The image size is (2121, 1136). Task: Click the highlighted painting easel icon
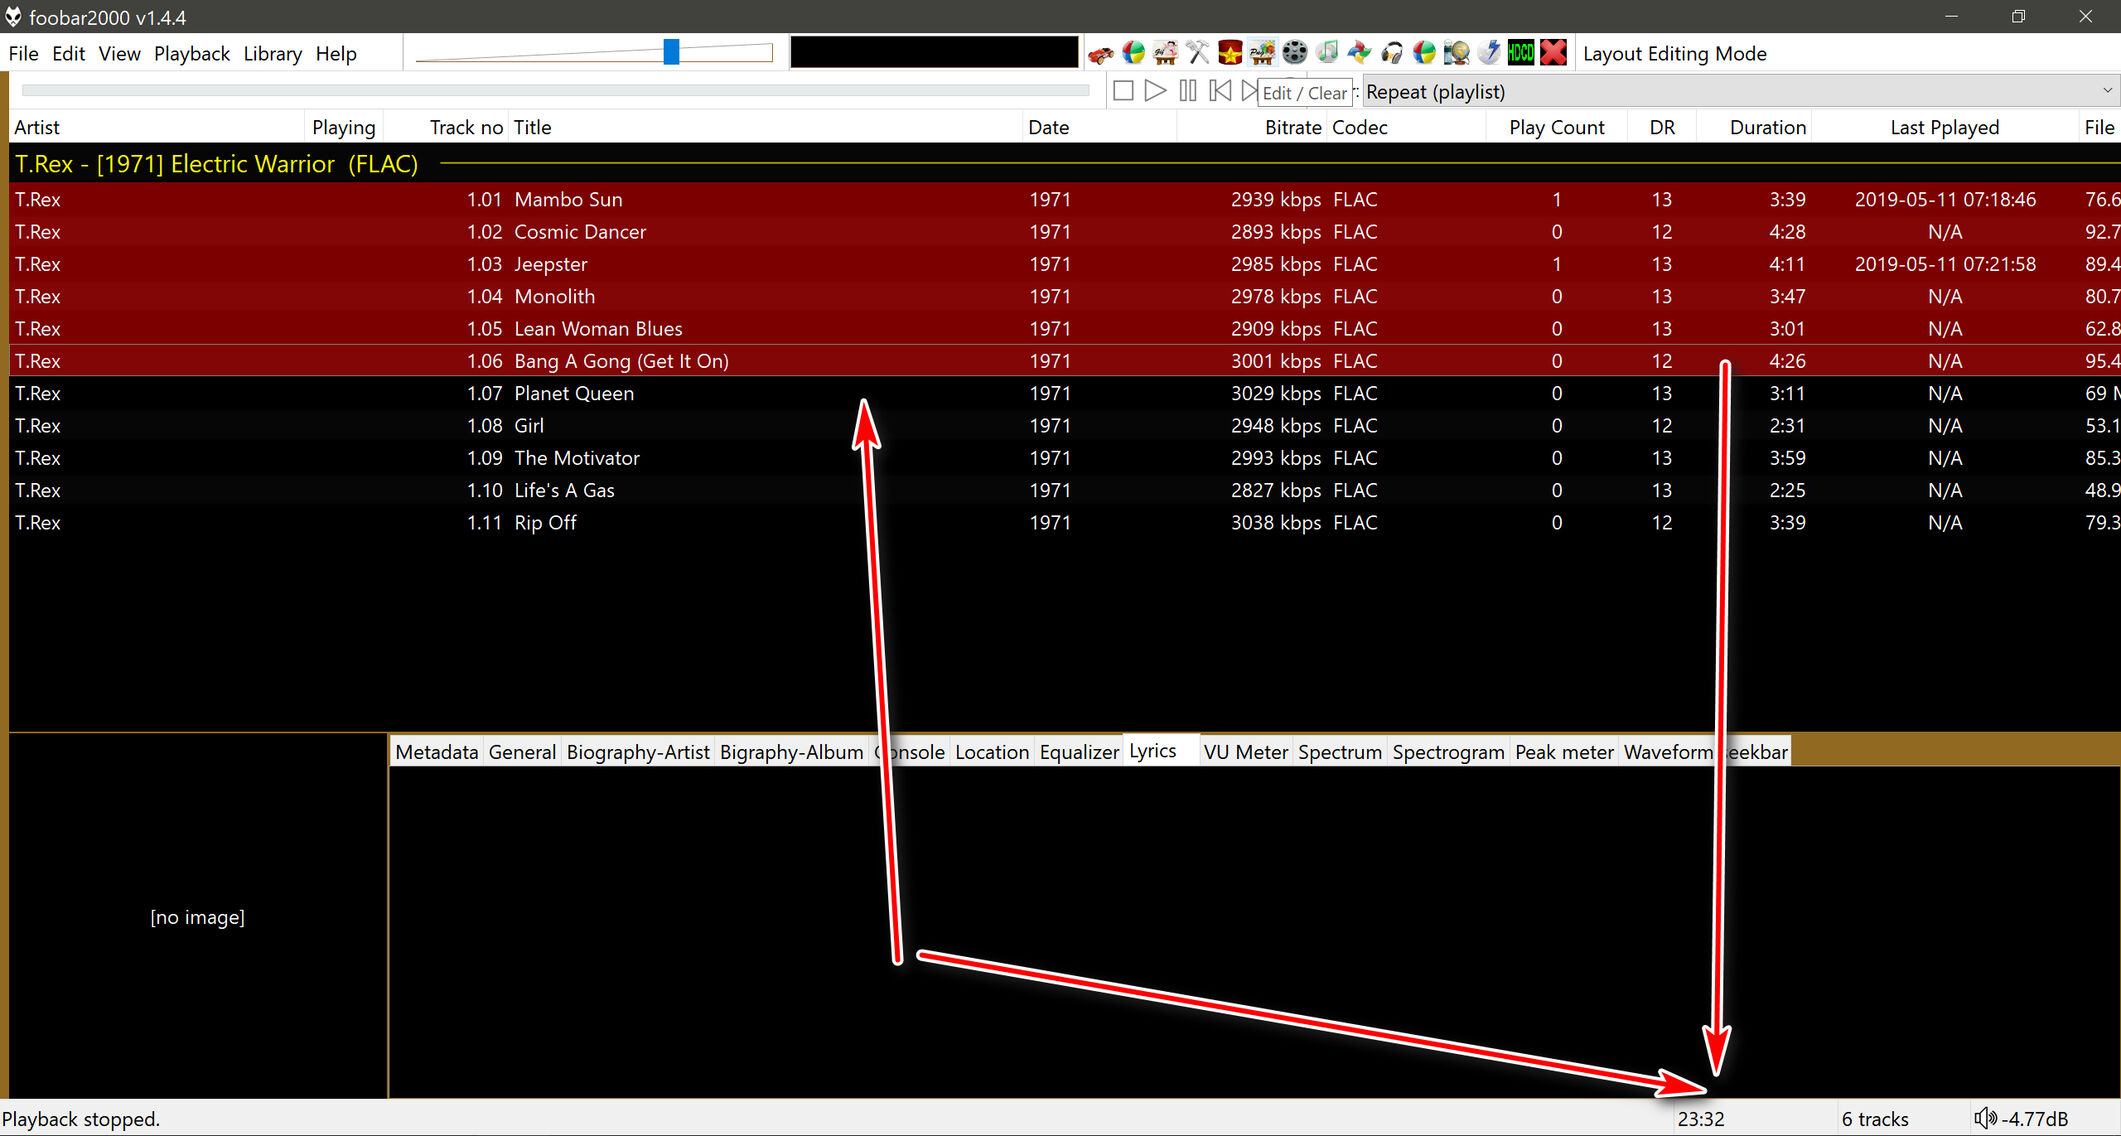tap(1262, 53)
